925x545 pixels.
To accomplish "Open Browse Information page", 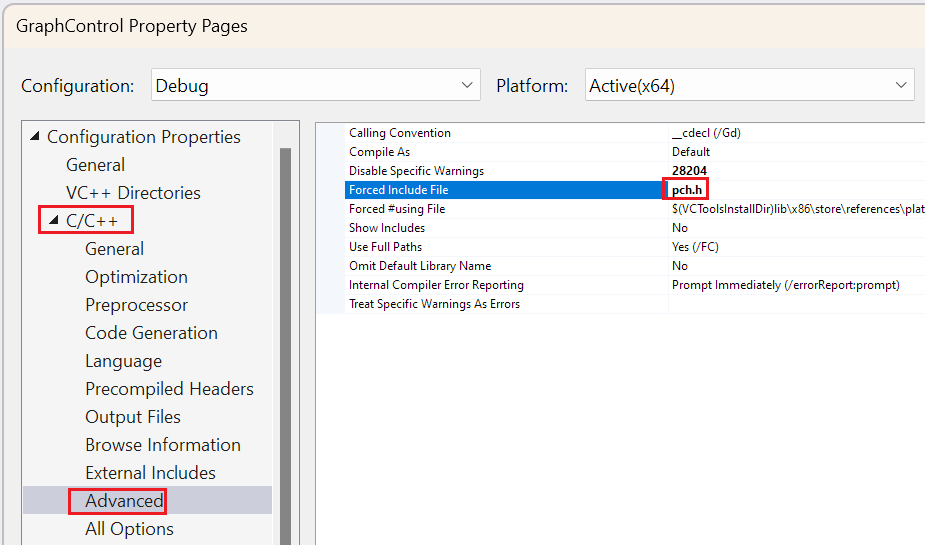I will 162,445.
